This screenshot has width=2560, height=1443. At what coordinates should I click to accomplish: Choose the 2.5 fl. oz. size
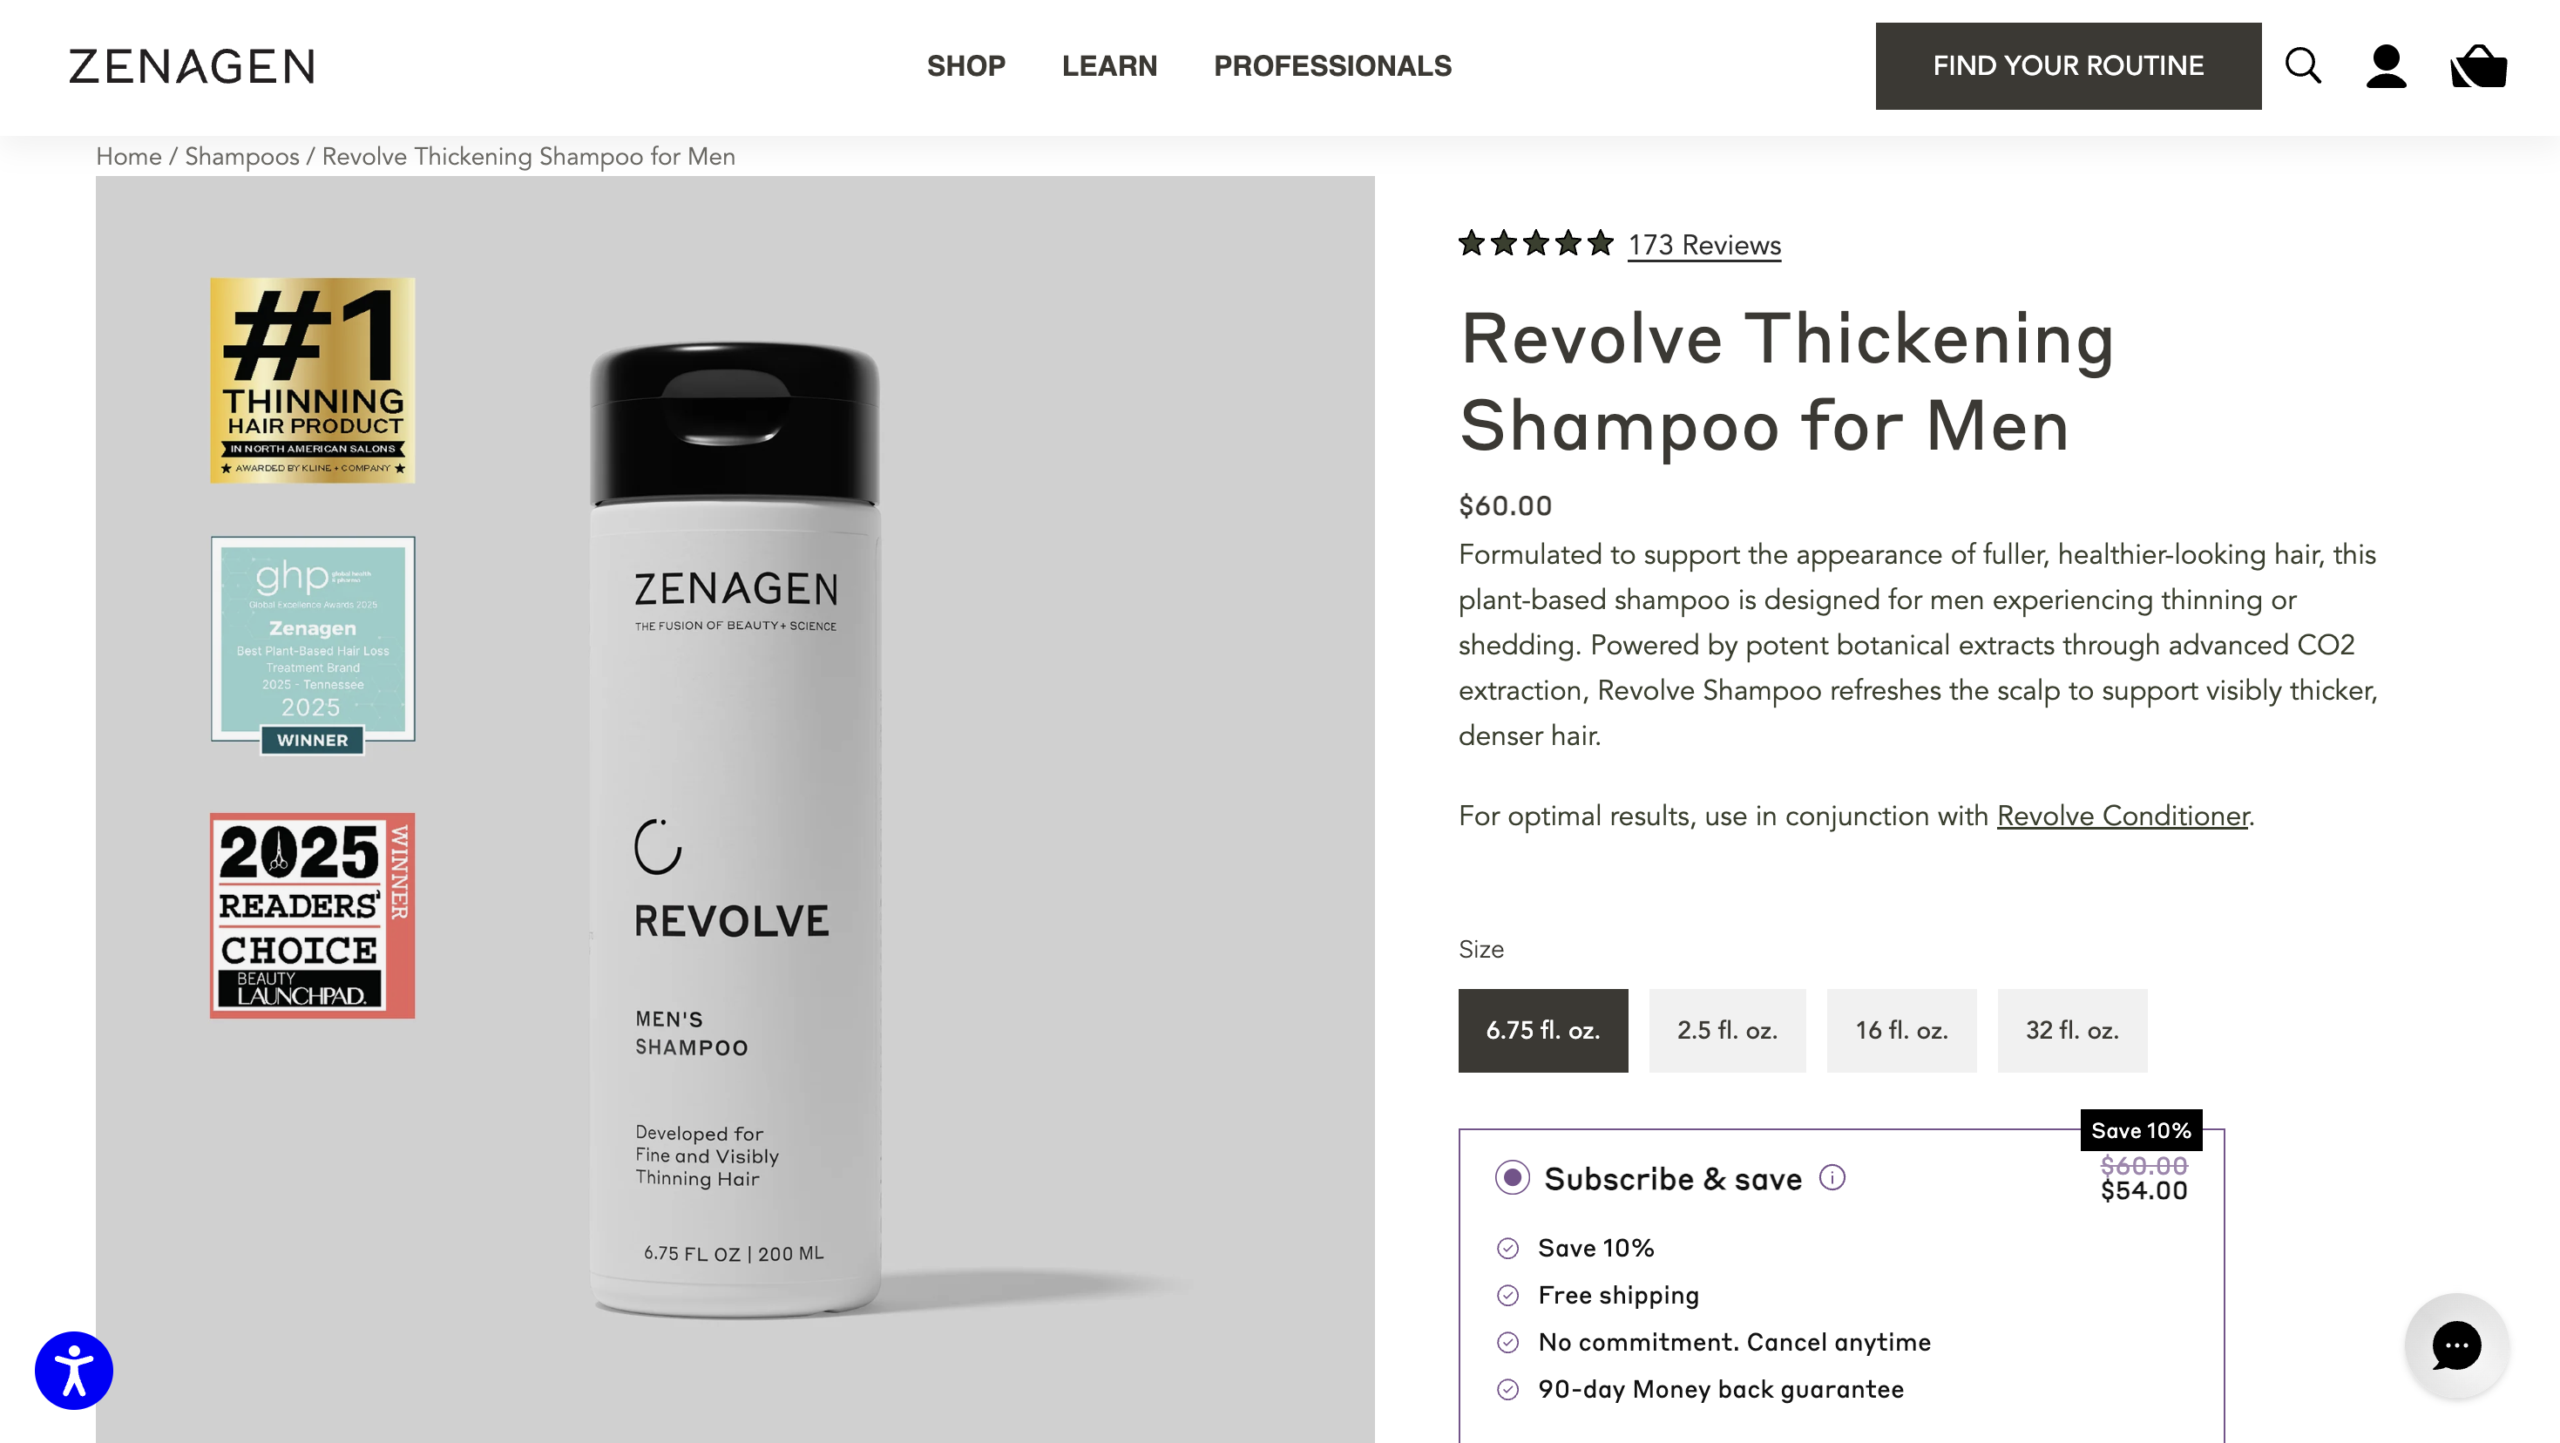pyautogui.click(x=1727, y=1030)
